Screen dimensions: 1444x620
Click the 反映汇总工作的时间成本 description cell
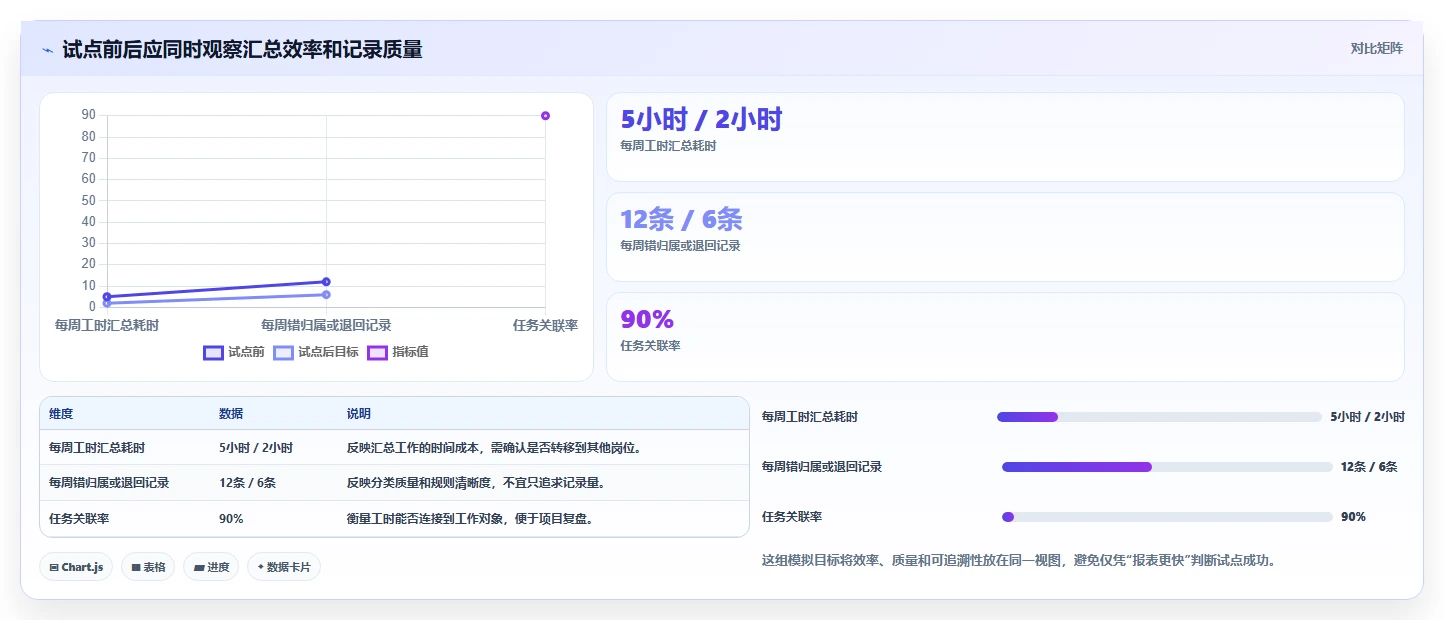[494, 448]
